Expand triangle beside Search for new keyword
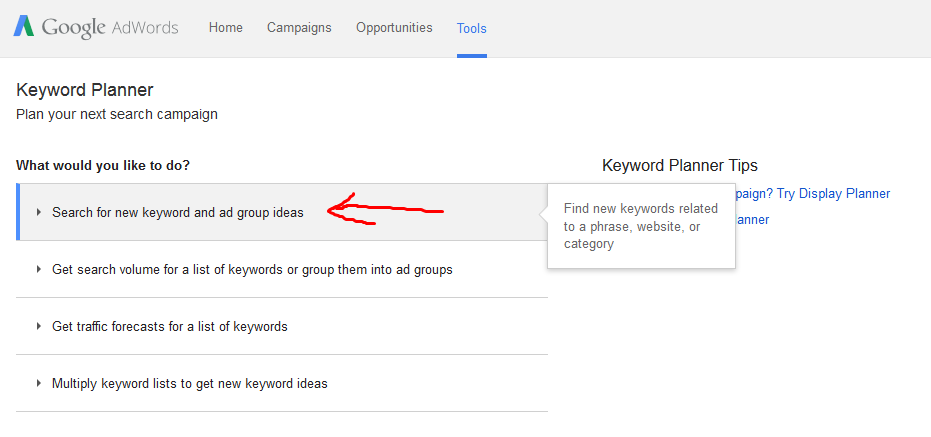 click(x=39, y=212)
